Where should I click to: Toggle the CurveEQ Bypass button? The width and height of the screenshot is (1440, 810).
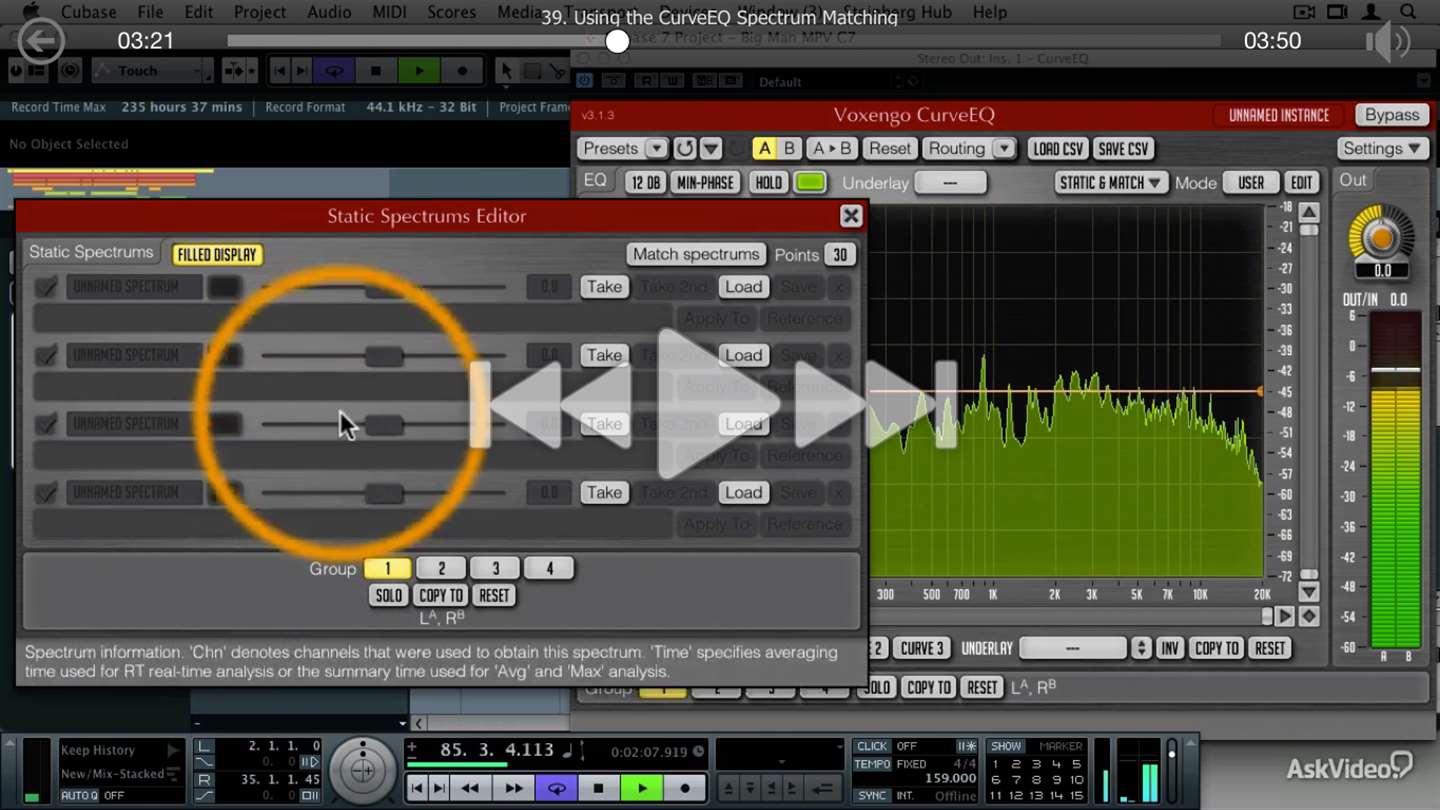click(x=1392, y=115)
